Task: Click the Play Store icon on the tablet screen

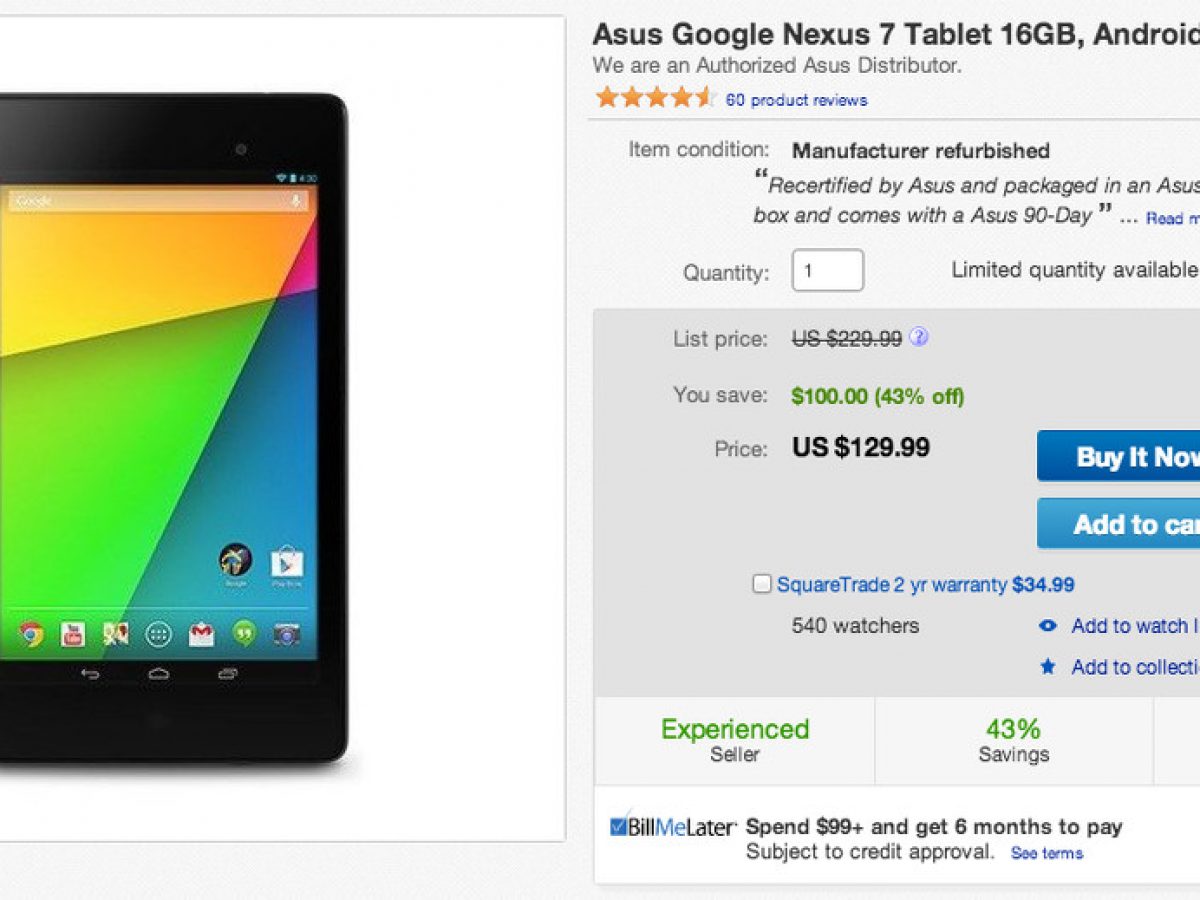Action: 286,562
